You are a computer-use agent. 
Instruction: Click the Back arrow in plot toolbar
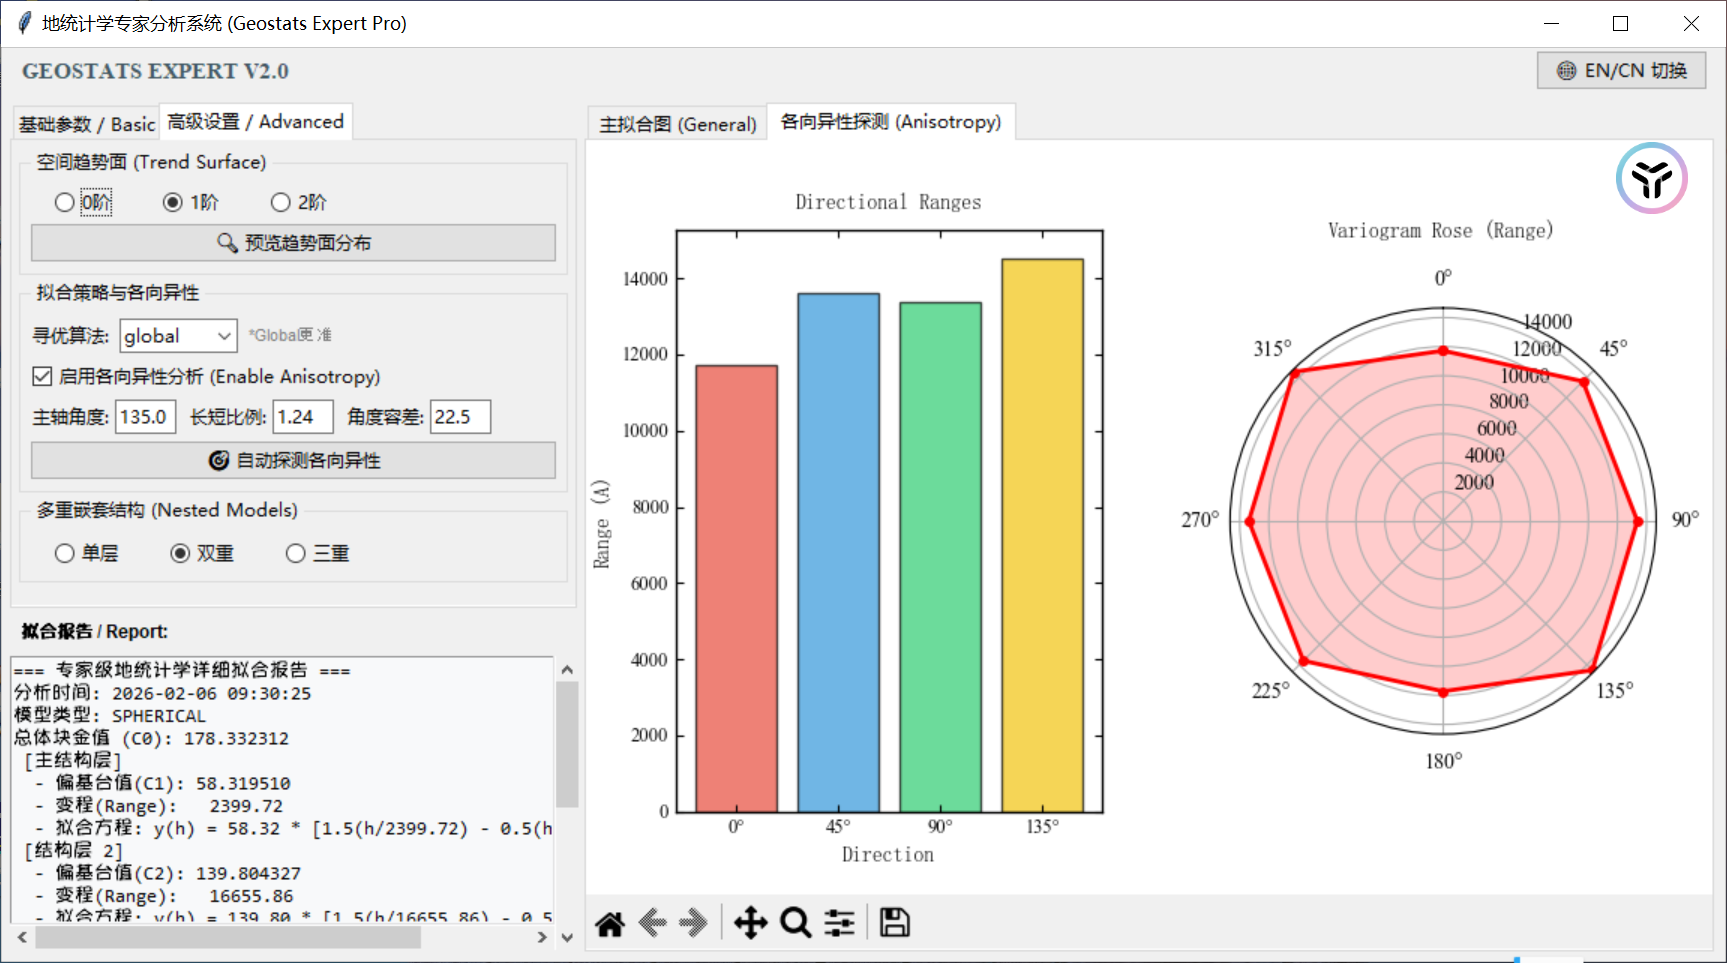pos(652,923)
